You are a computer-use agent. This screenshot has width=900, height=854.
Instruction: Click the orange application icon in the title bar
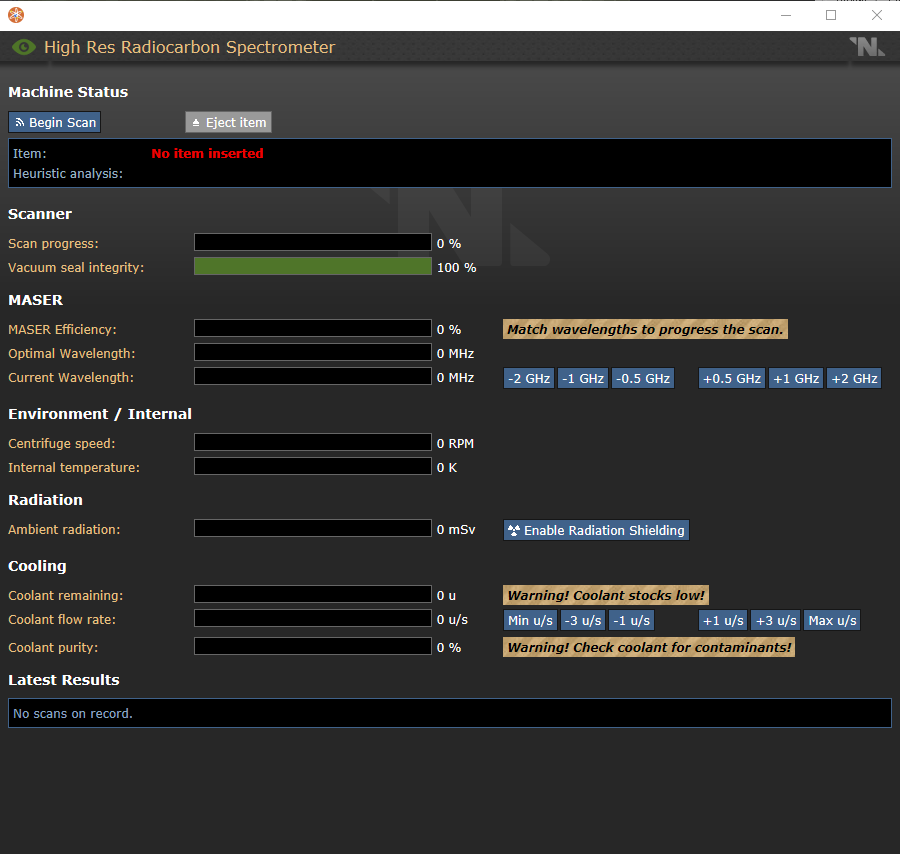pyautogui.click(x=16, y=15)
